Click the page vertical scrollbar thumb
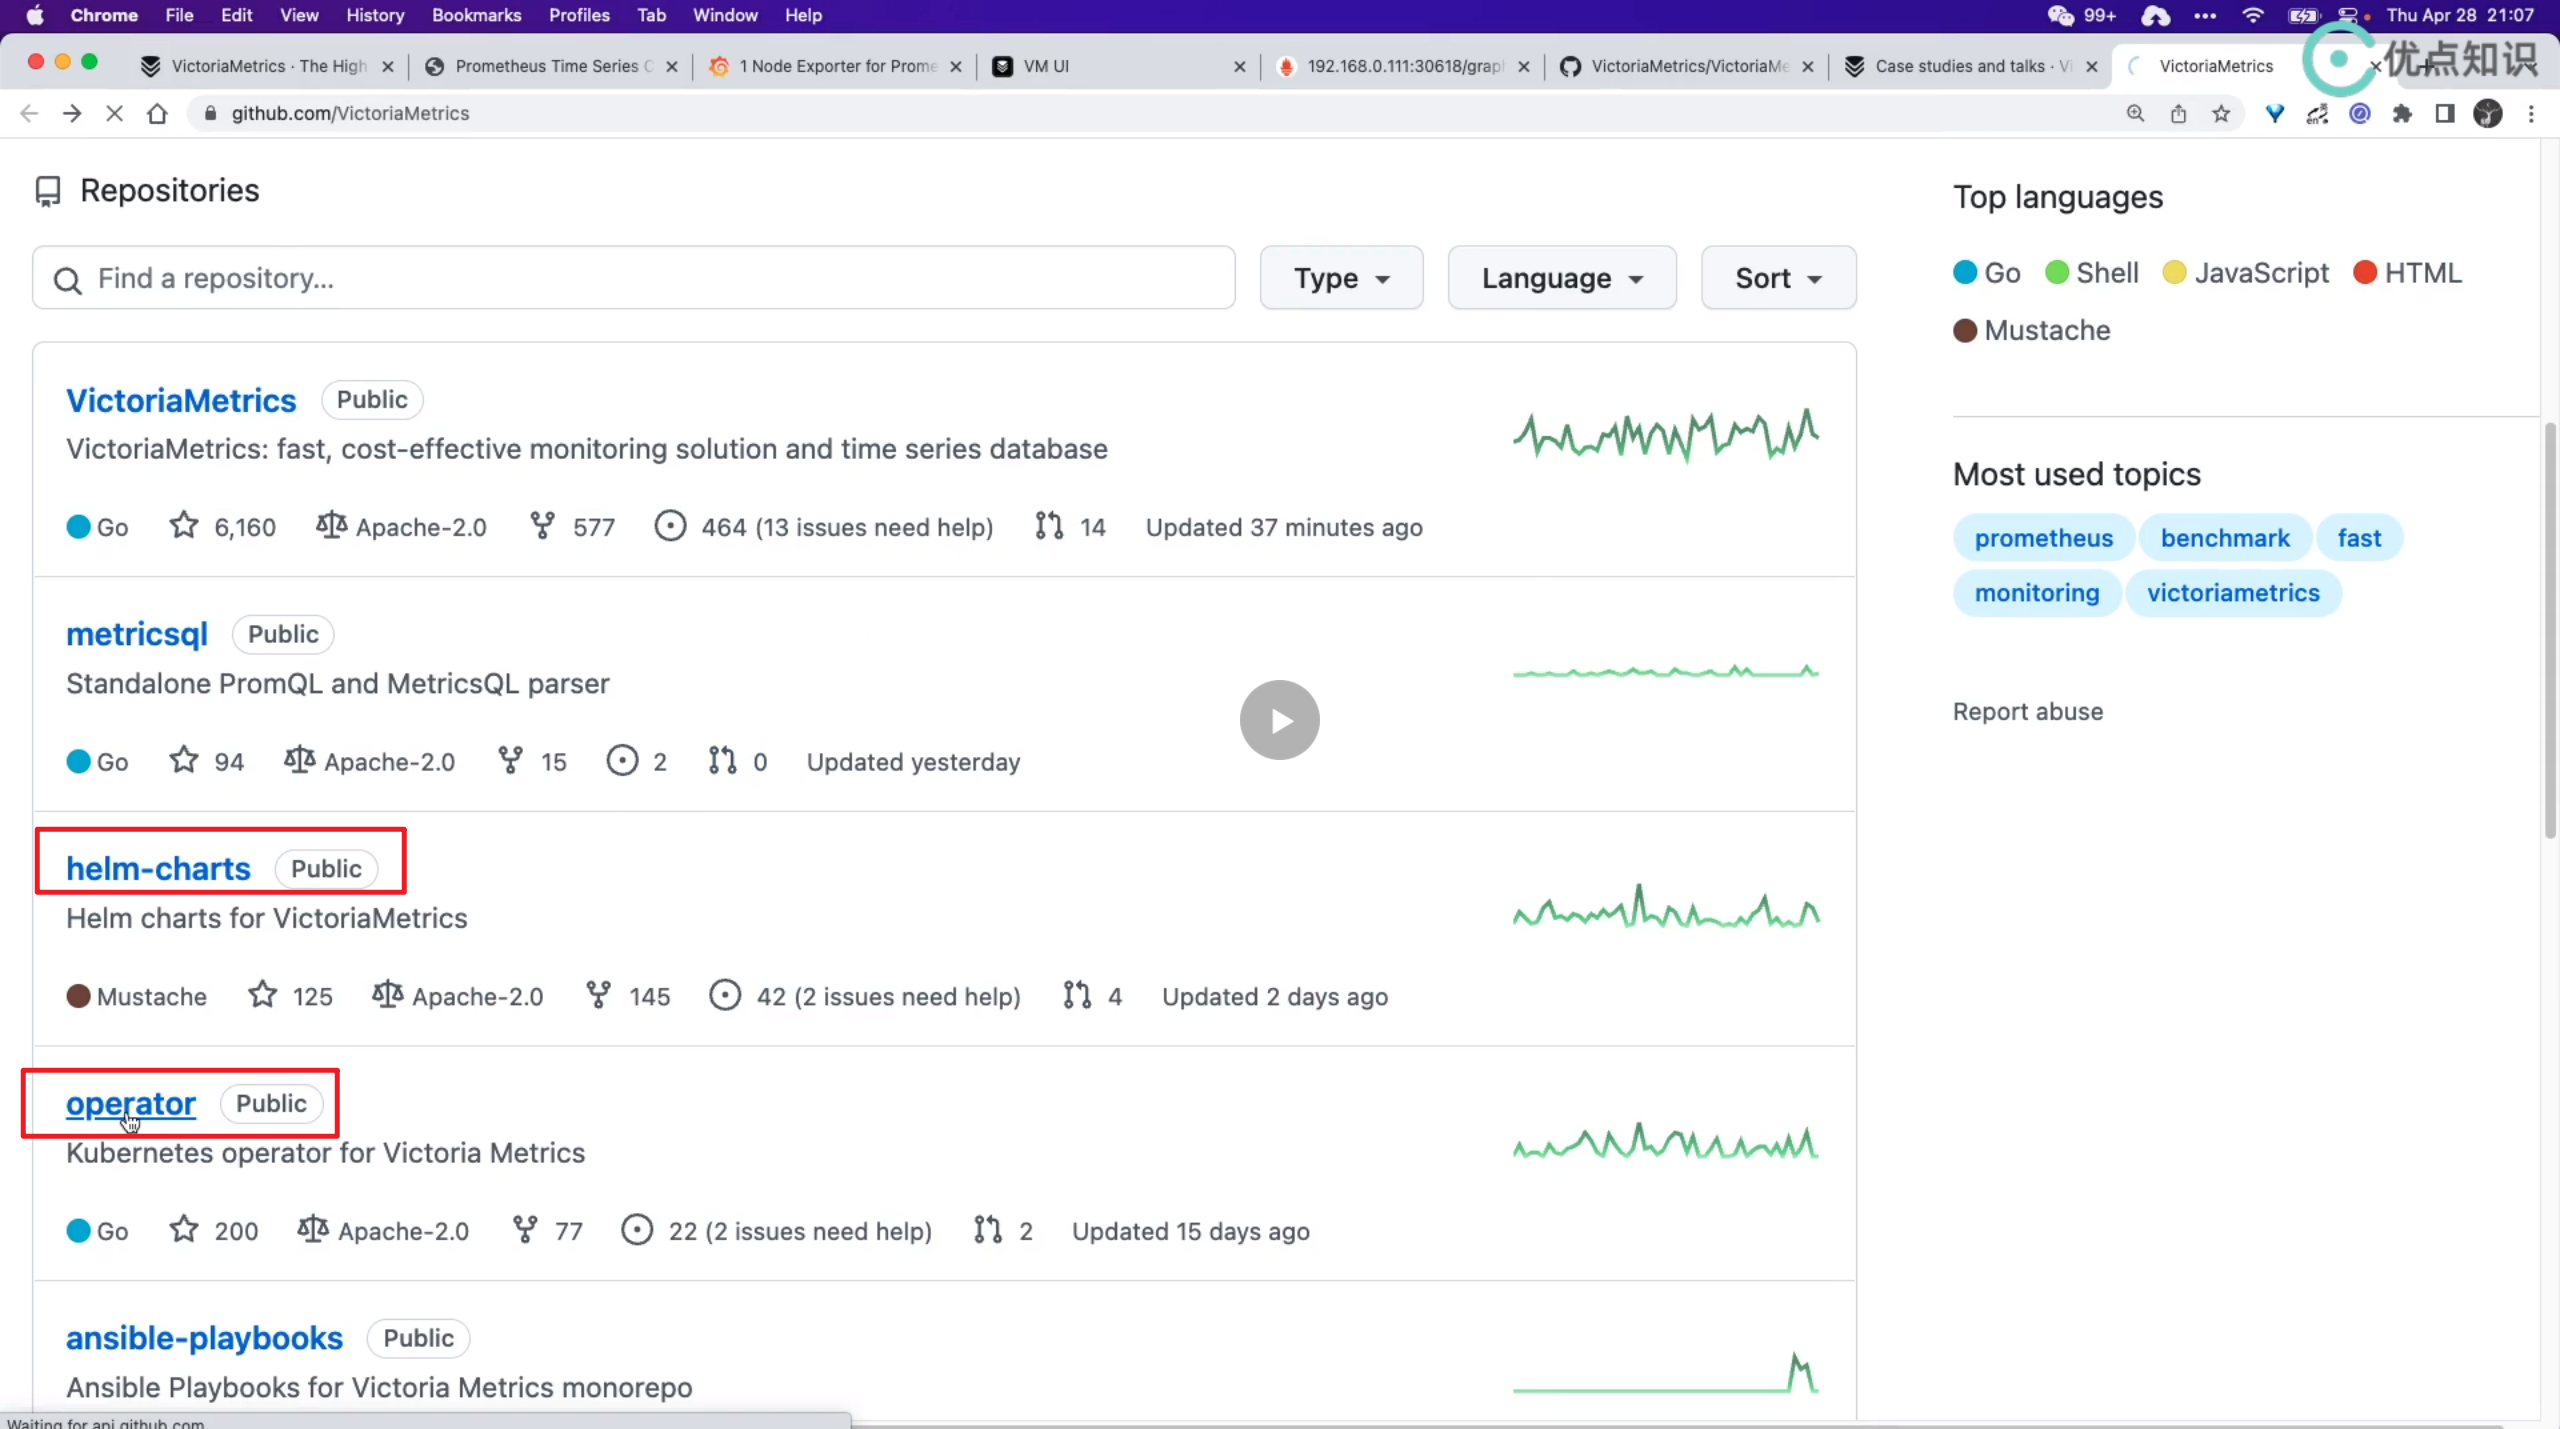The height and width of the screenshot is (1429, 2560). point(2549,630)
